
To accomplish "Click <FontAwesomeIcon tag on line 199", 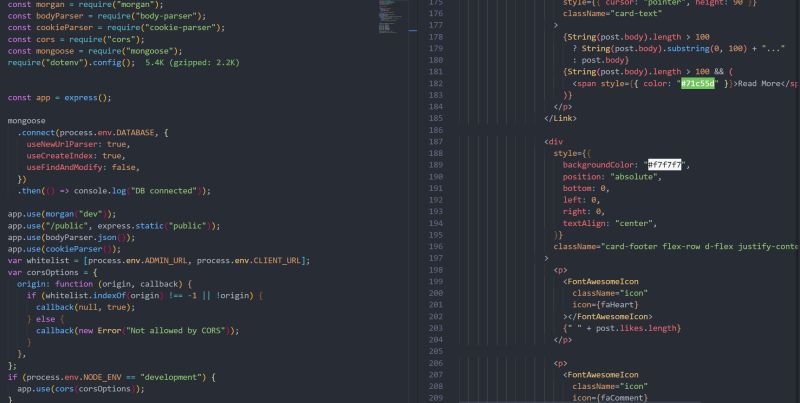I will coord(601,282).
